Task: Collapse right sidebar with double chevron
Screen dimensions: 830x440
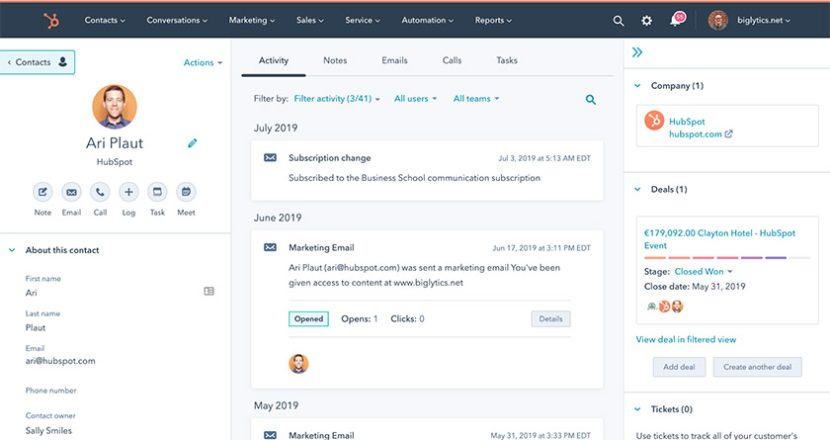Action: coord(637,52)
